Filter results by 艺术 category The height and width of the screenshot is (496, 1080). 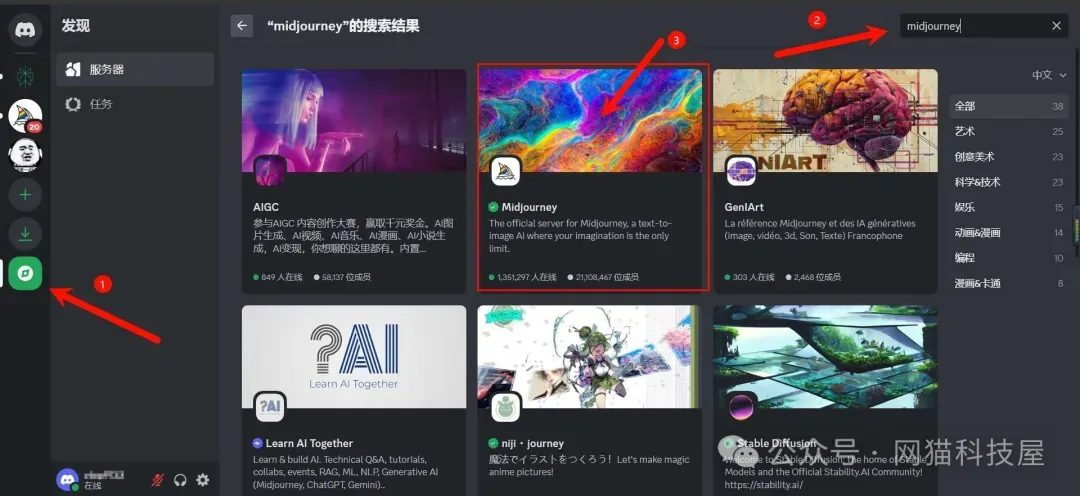(1009, 131)
